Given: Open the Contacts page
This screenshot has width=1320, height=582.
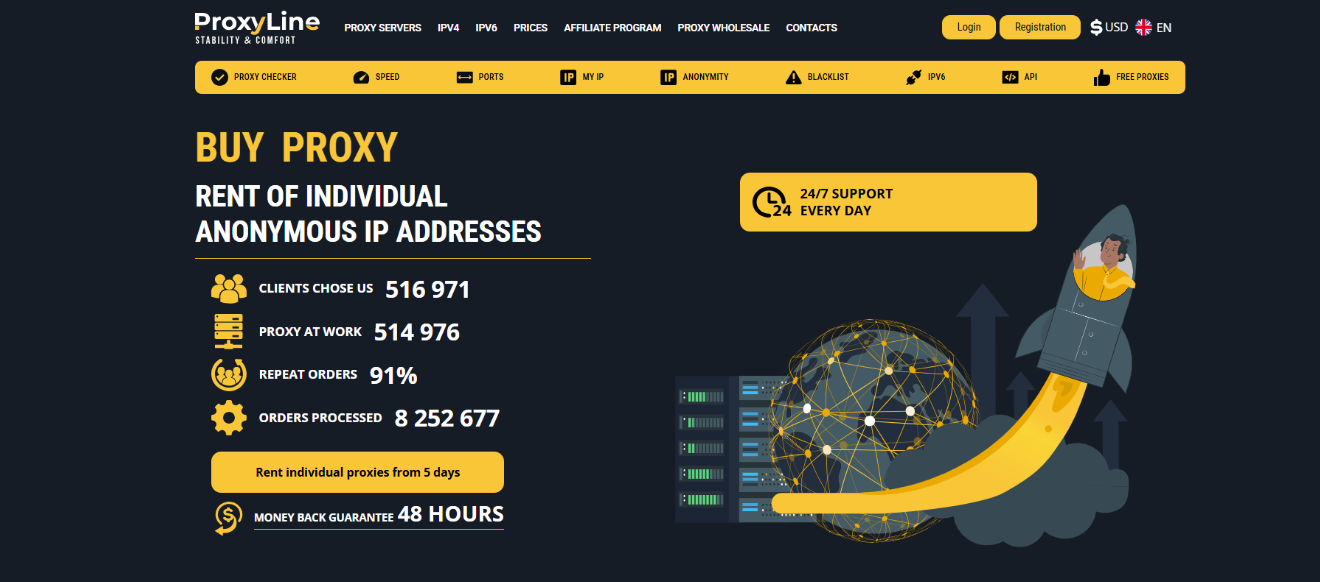Looking at the screenshot, I should (811, 28).
